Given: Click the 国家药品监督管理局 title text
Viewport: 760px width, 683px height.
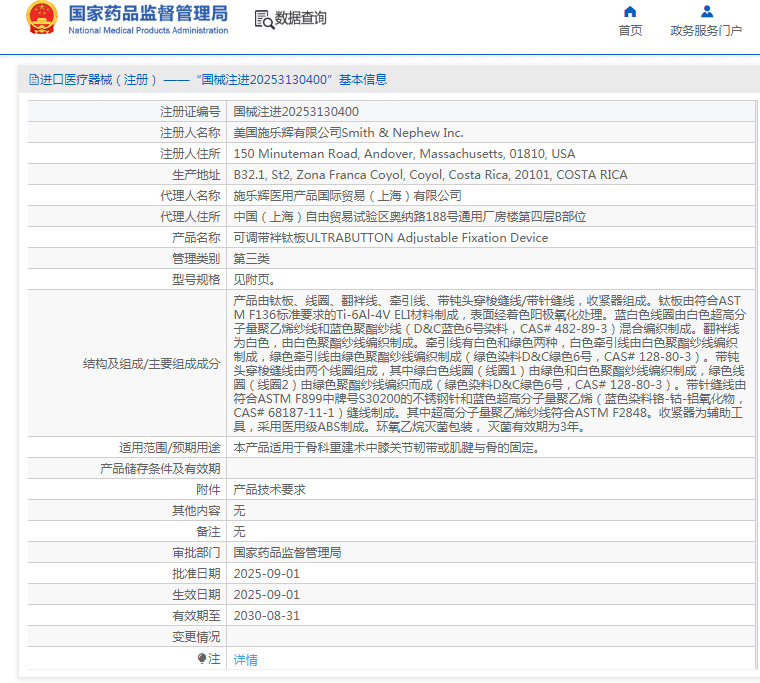Looking at the screenshot, I should 148,14.
